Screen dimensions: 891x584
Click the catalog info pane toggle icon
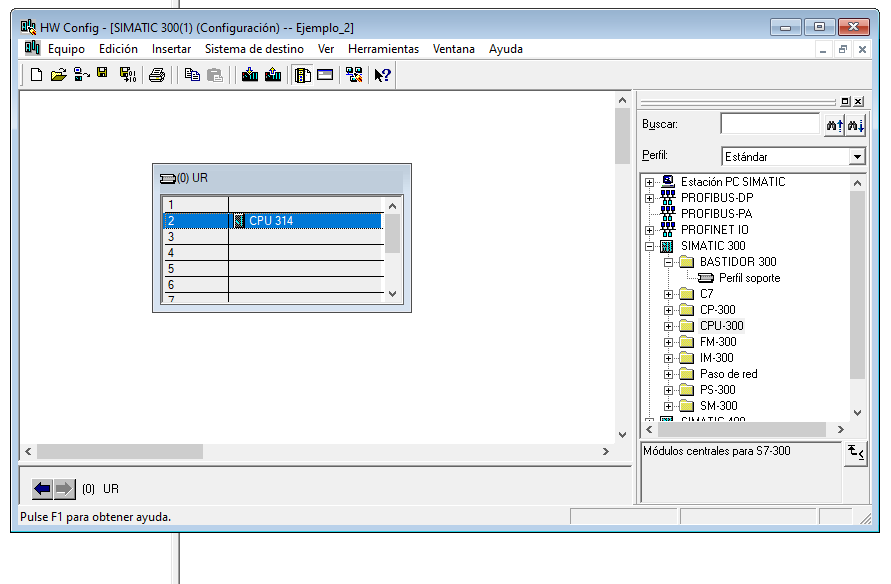pyautogui.click(x=856, y=453)
